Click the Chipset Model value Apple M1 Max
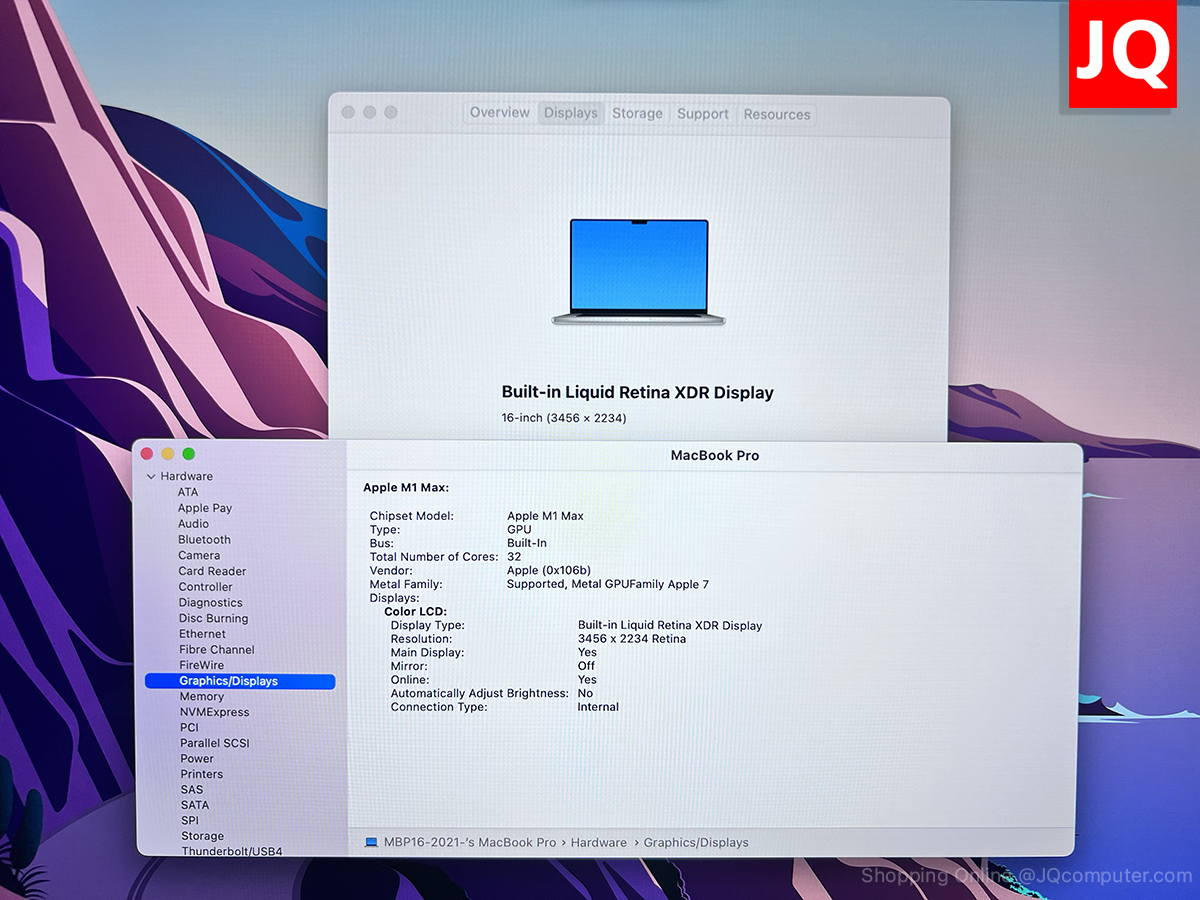This screenshot has width=1200, height=900. tap(546, 516)
